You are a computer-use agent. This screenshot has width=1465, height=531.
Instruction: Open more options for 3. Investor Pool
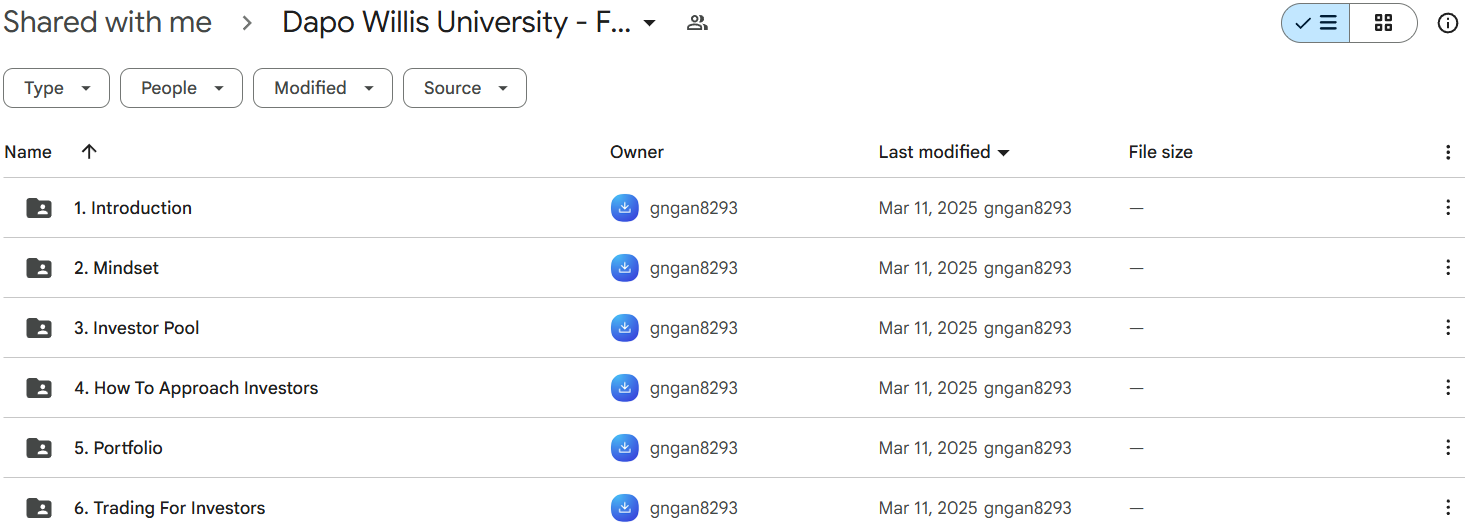(1447, 328)
